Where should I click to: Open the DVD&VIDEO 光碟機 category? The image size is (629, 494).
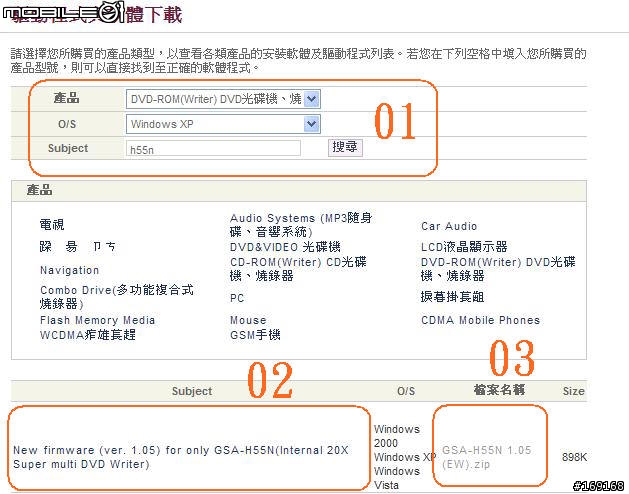tap(285, 247)
